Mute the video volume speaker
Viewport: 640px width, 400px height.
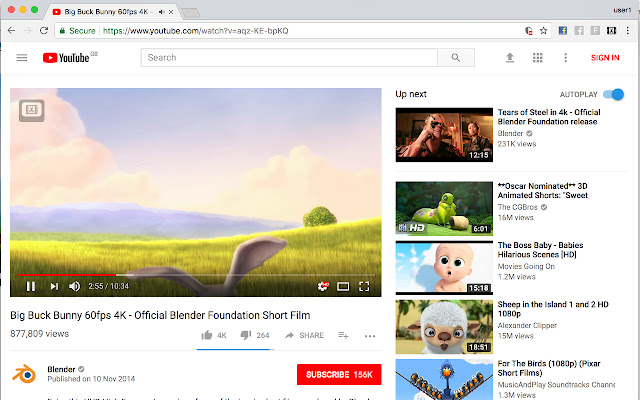tap(74, 287)
